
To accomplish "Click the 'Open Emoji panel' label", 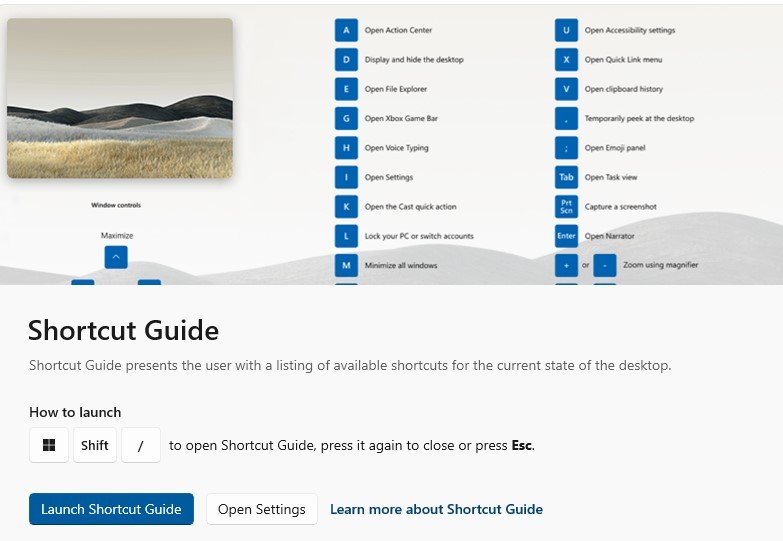I will point(615,148).
